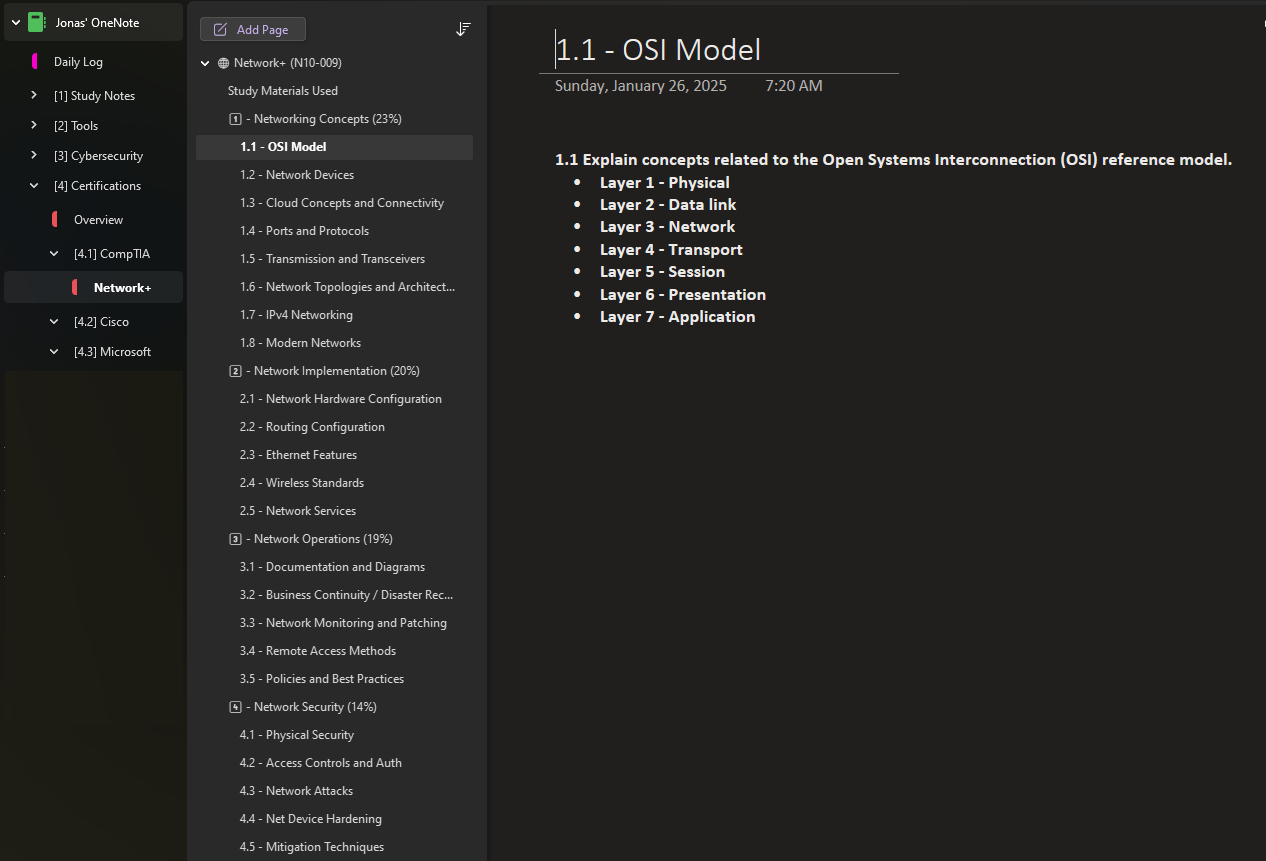The width and height of the screenshot is (1266, 861).
Task: Click the pink section marker for Daily Log
Action: point(35,62)
